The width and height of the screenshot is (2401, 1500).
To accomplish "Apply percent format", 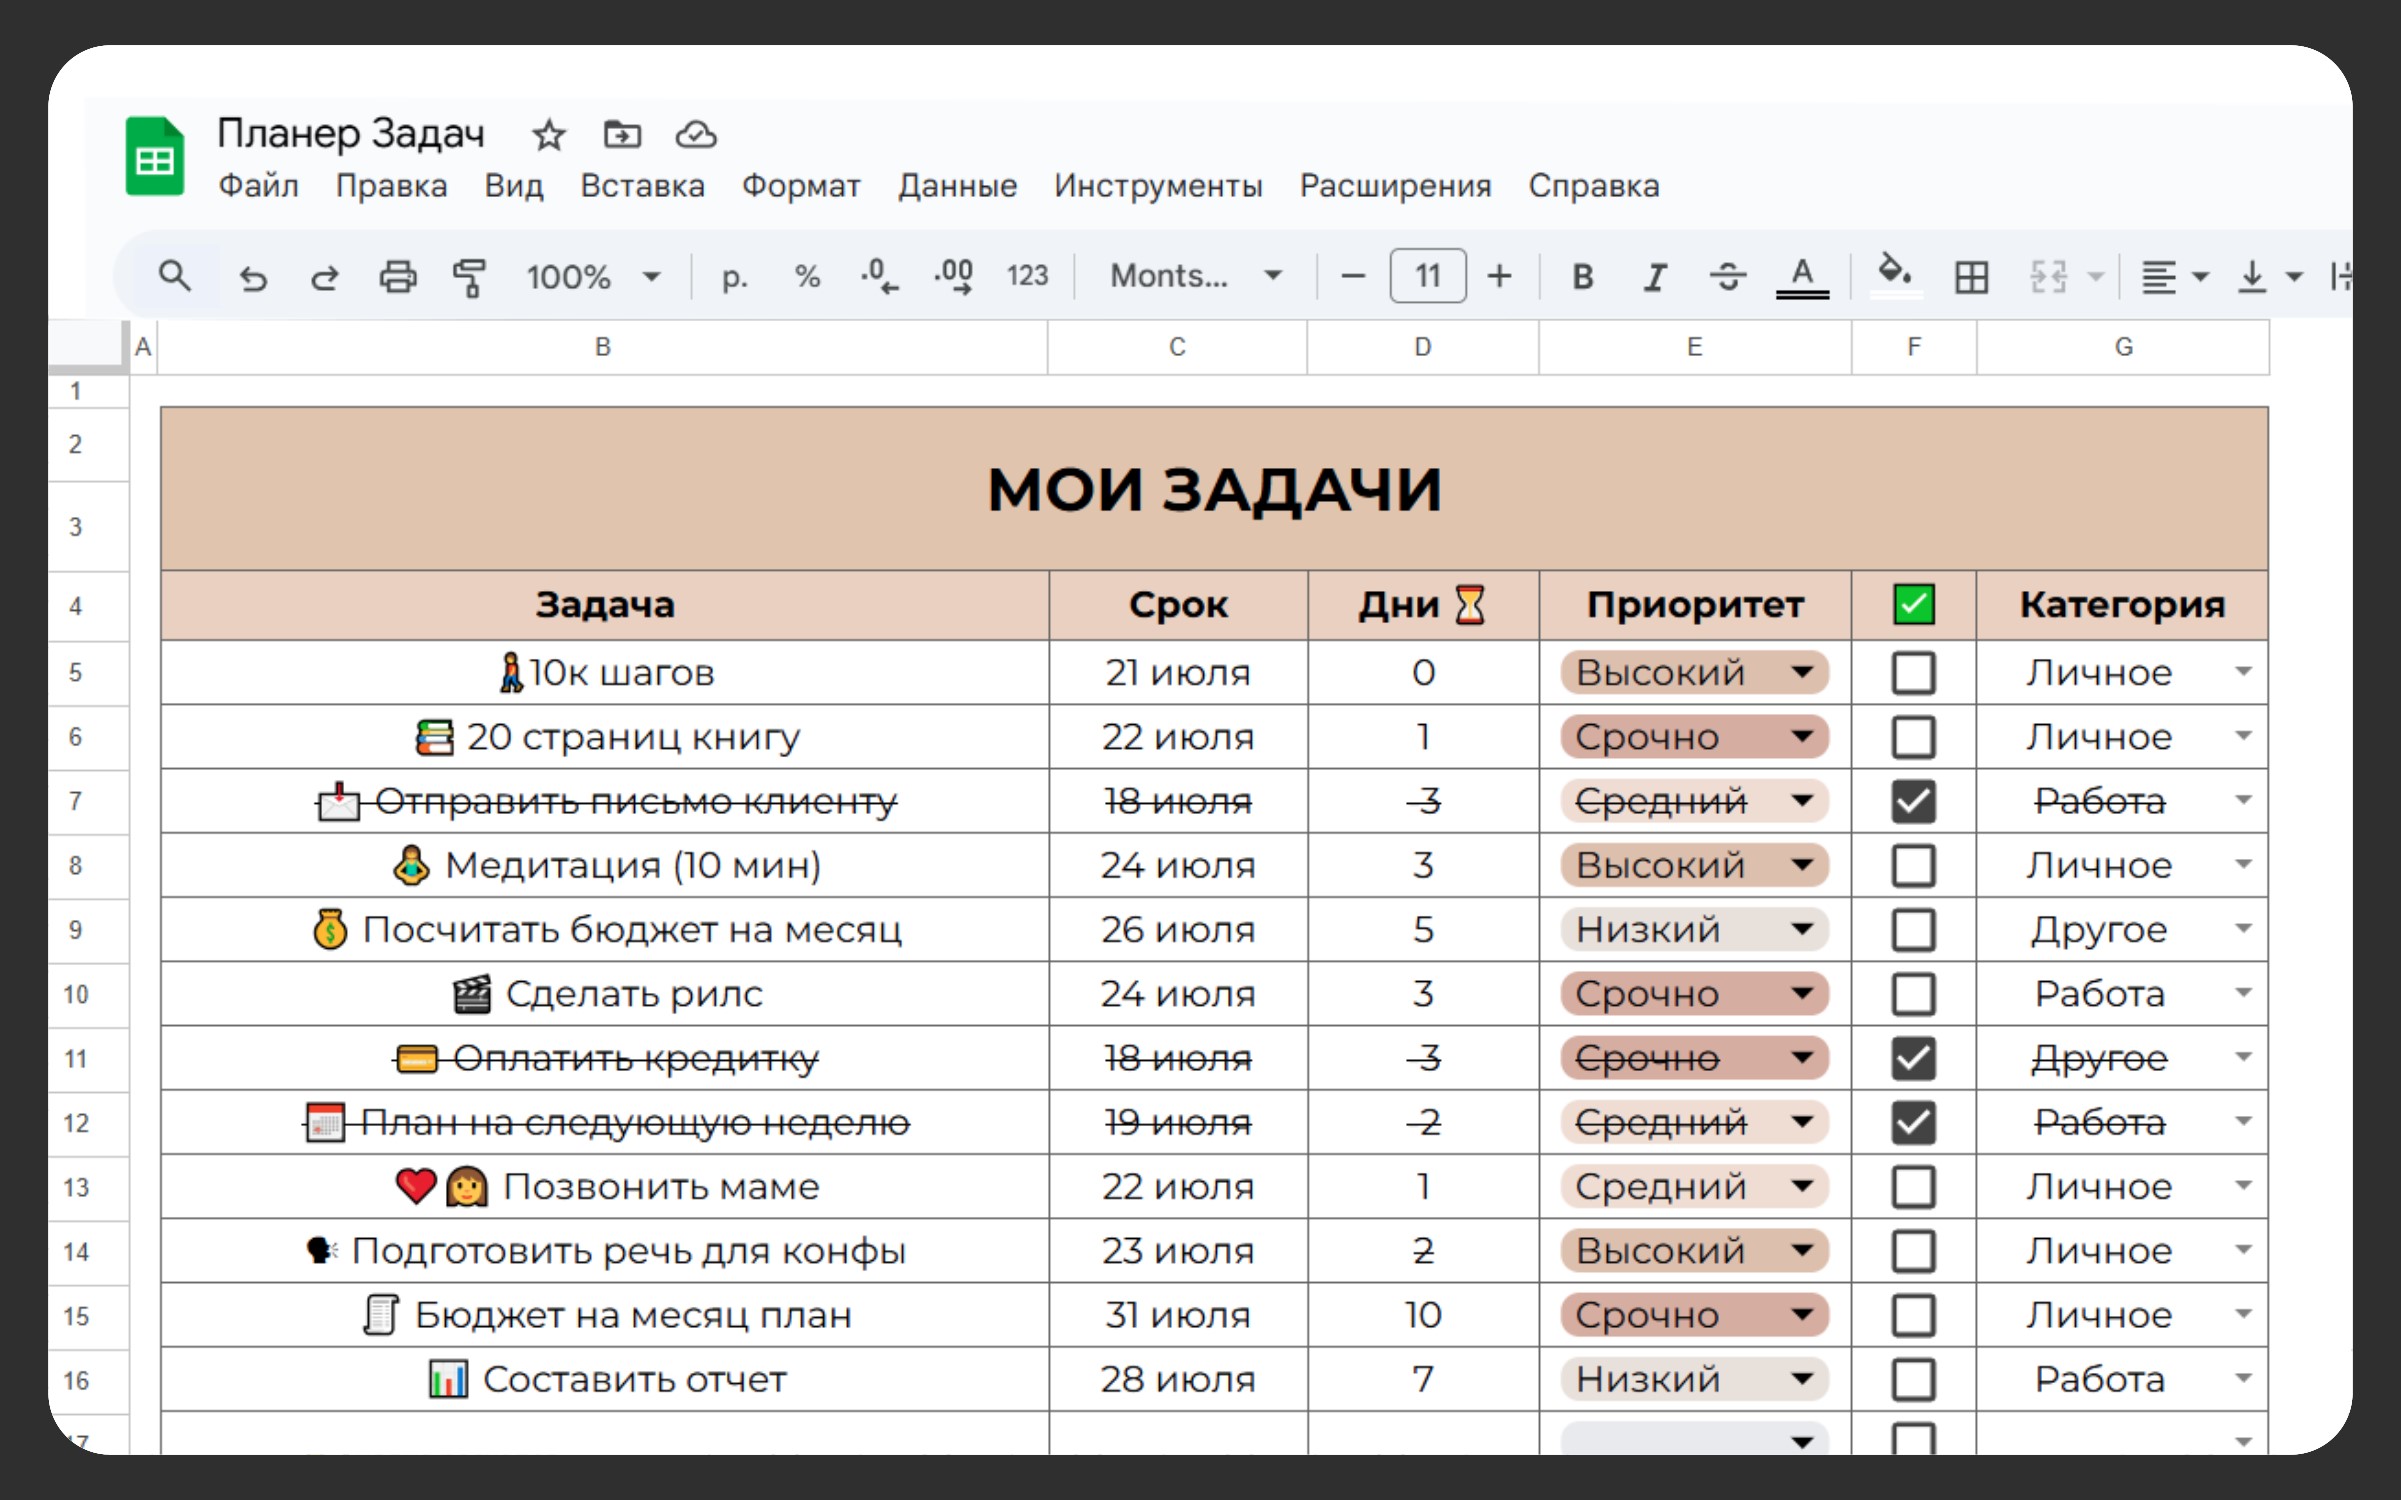I will (807, 277).
